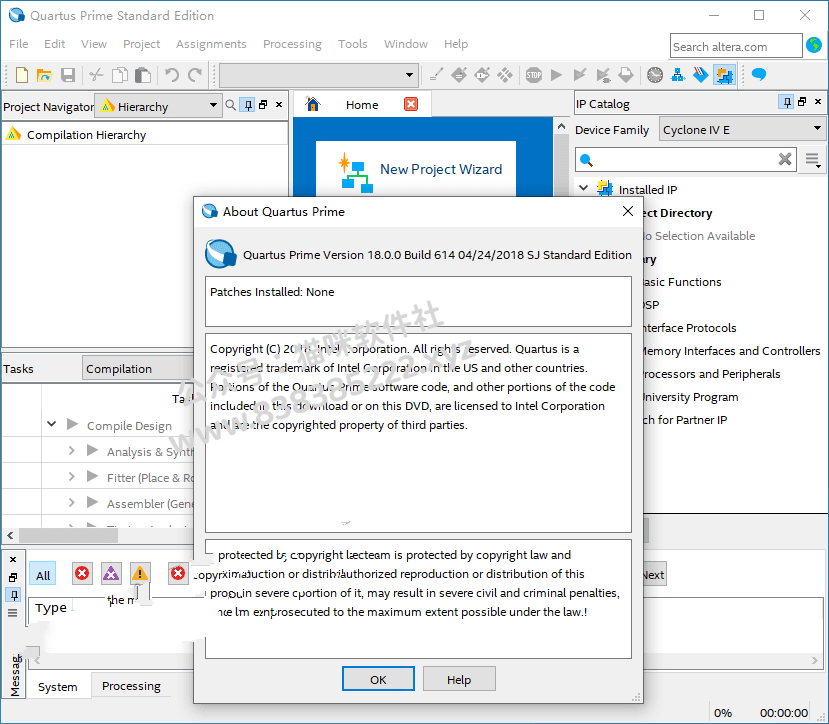Click the Paste clipboard icon
This screenshot has width=829, height=724.
(143, 75)
